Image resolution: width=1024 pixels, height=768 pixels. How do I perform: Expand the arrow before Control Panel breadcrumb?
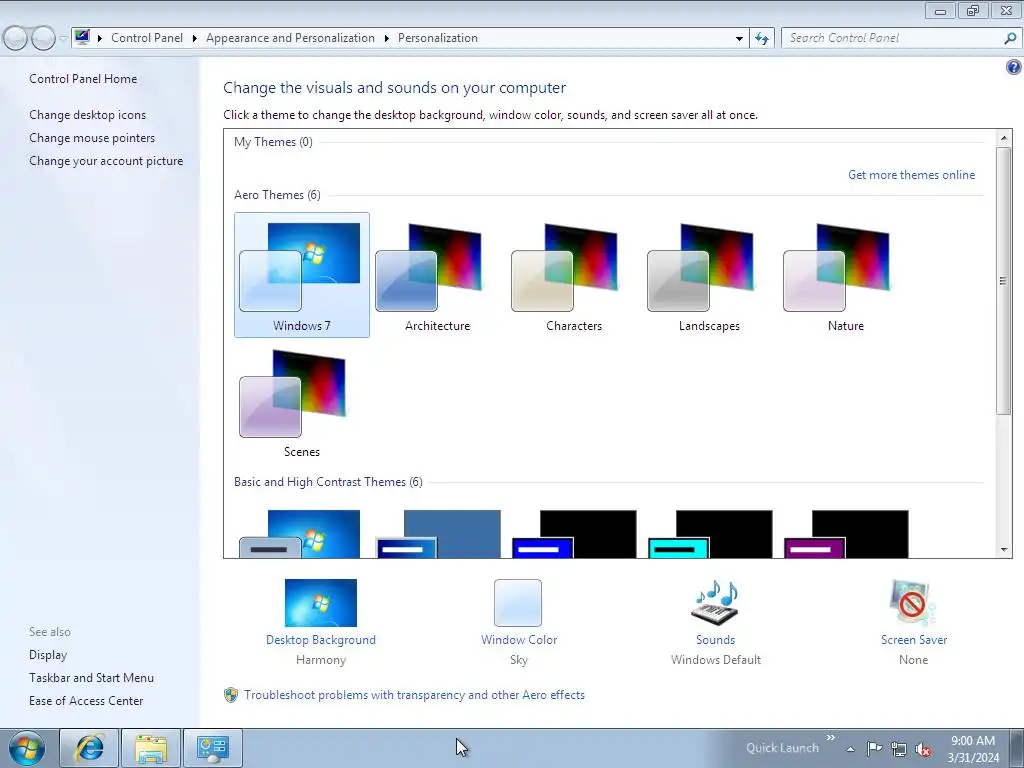[x=100, y=38]
